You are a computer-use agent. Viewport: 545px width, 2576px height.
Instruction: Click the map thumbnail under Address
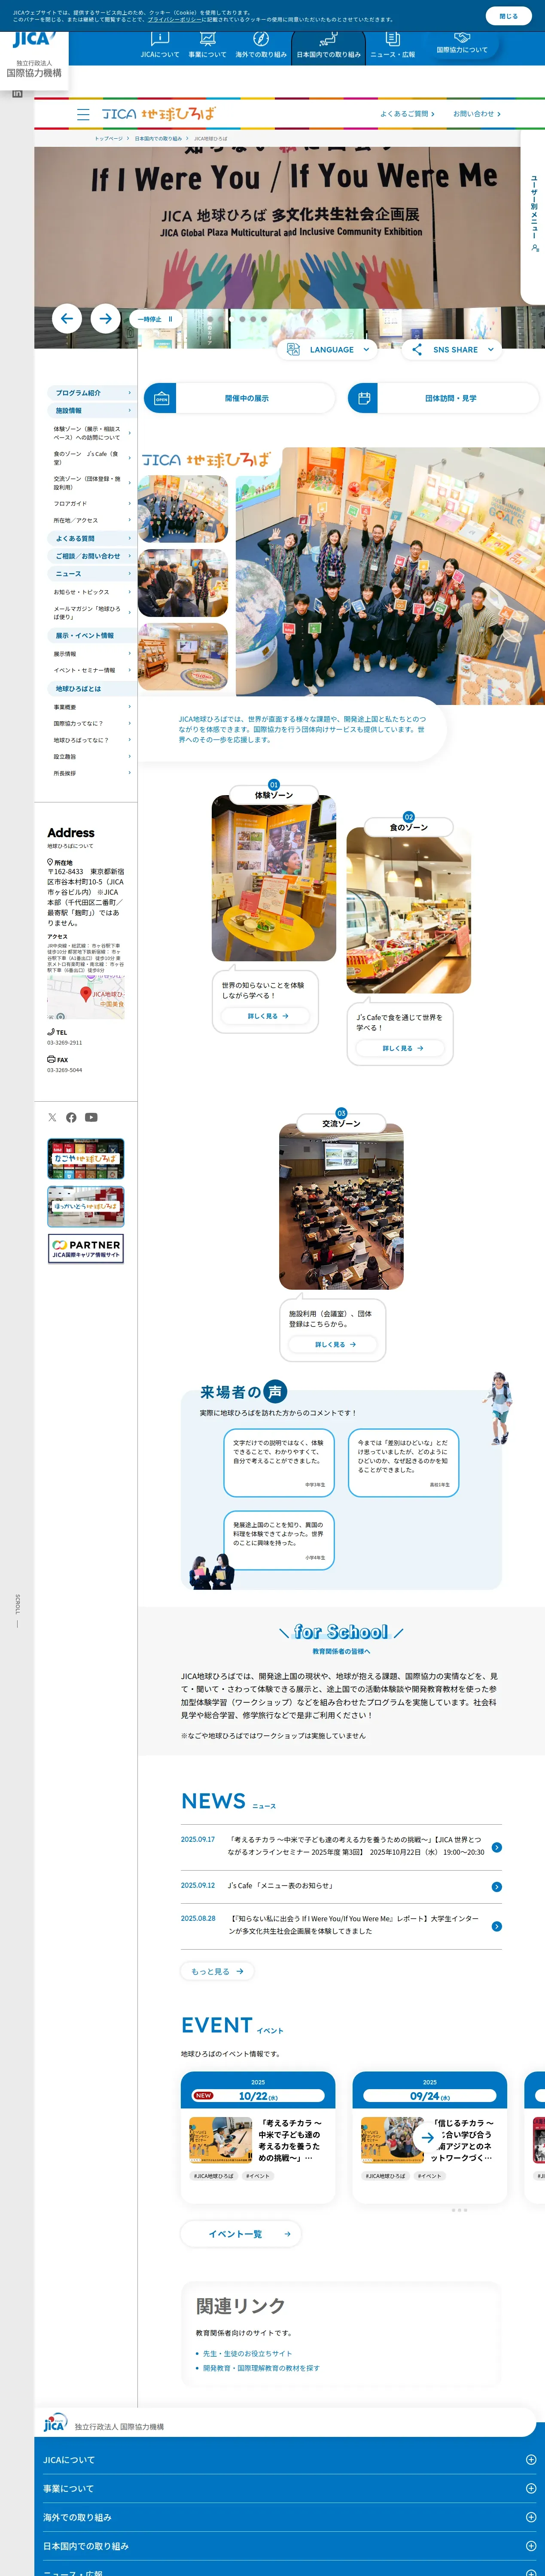(x=86, y=997)
